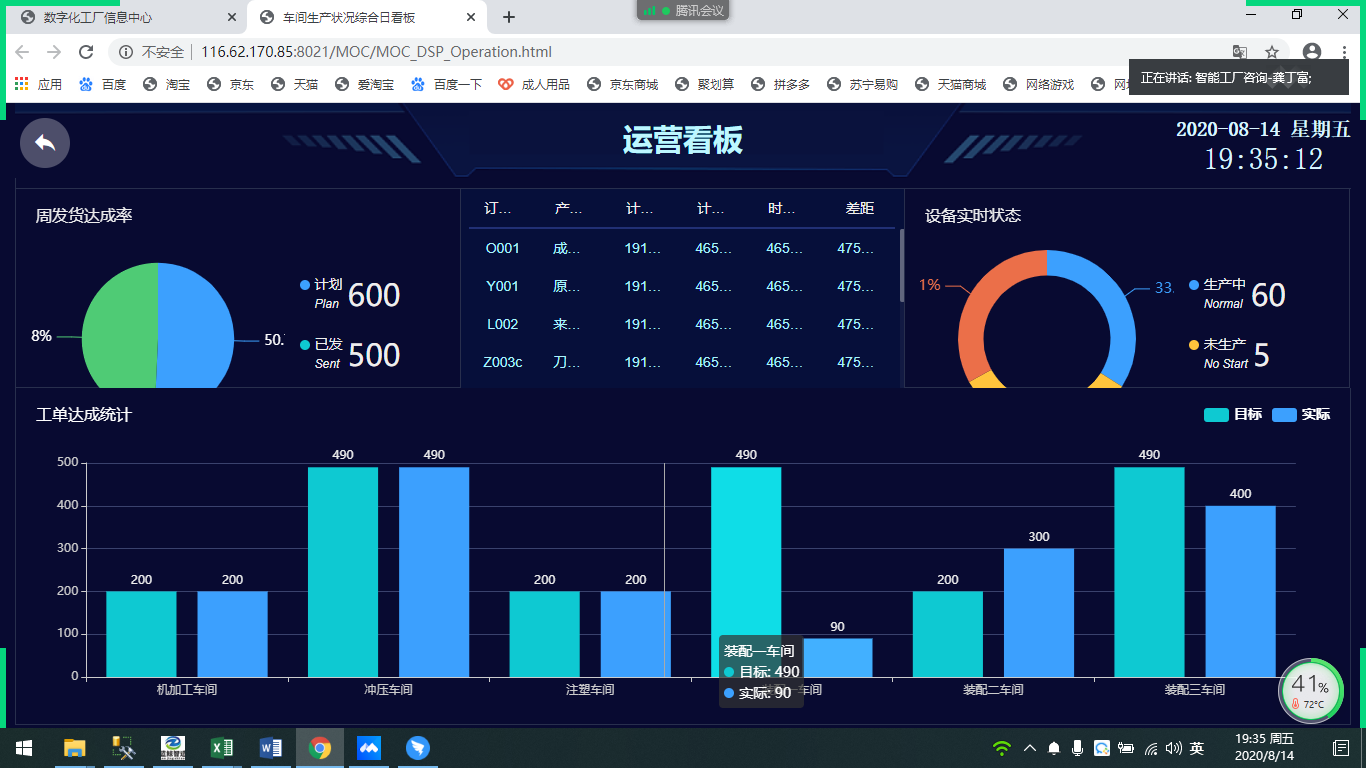Open Excel from the taskbar
This screenshot has height=768, width=1366.
[222, 748]
